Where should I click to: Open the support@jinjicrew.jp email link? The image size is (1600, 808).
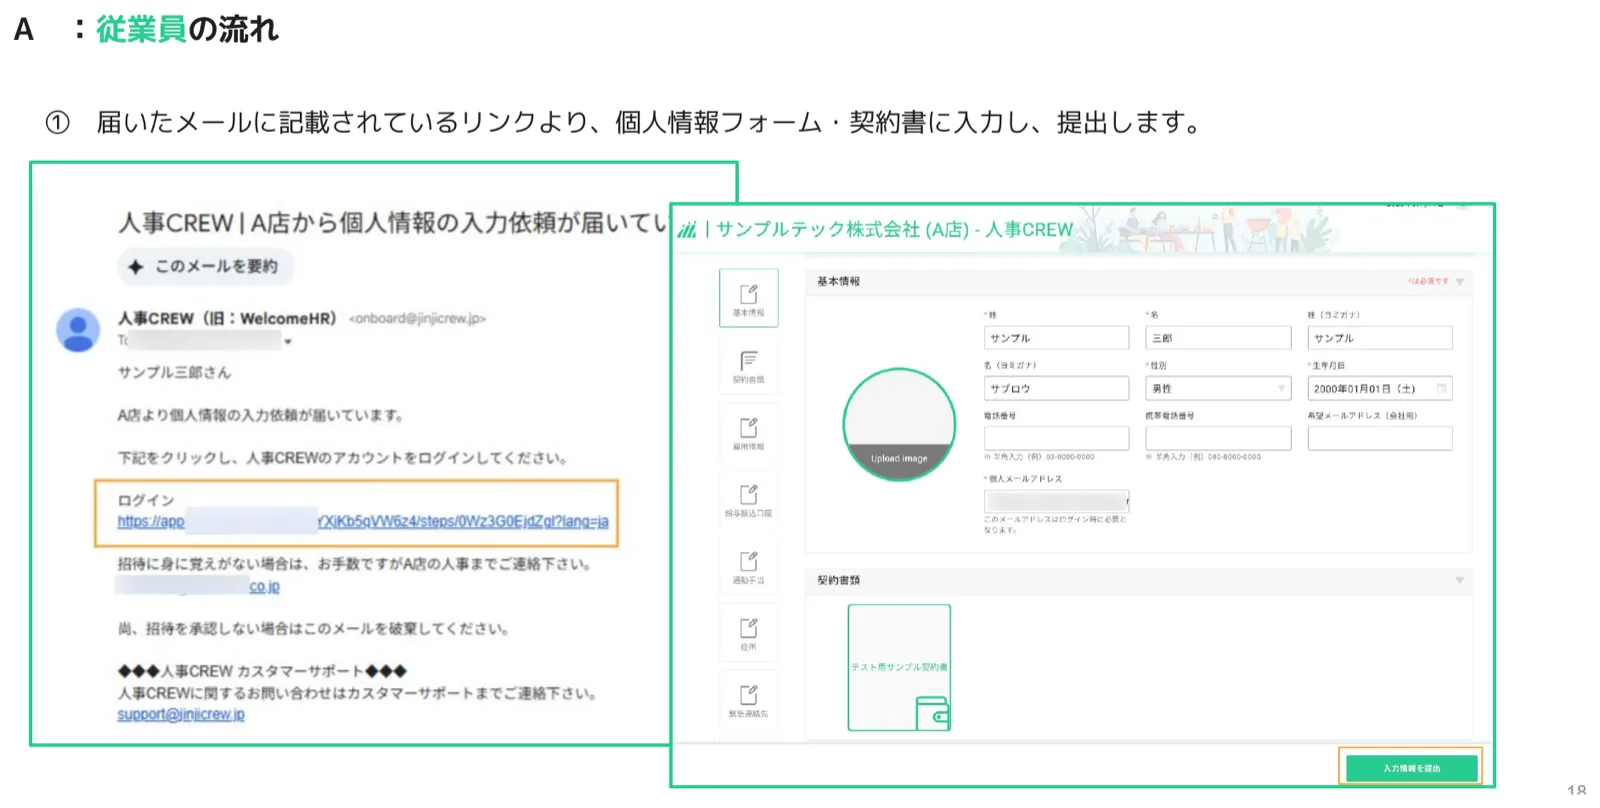point(181,714)
